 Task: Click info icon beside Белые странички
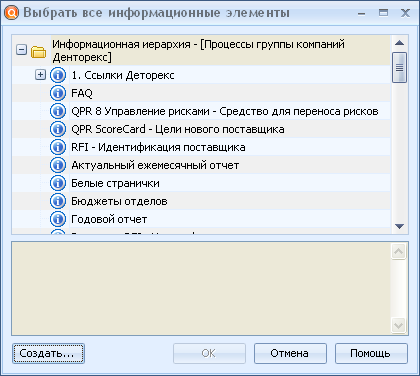tap(58, 183)
